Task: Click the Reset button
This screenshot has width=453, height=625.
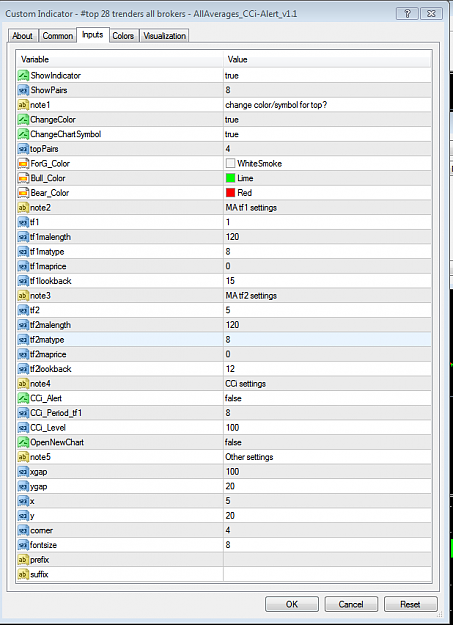Action: coord(410,604)
